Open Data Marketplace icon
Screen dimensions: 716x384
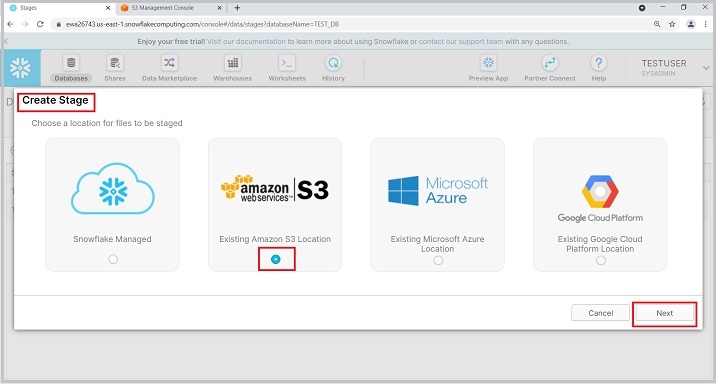[169, 63]
